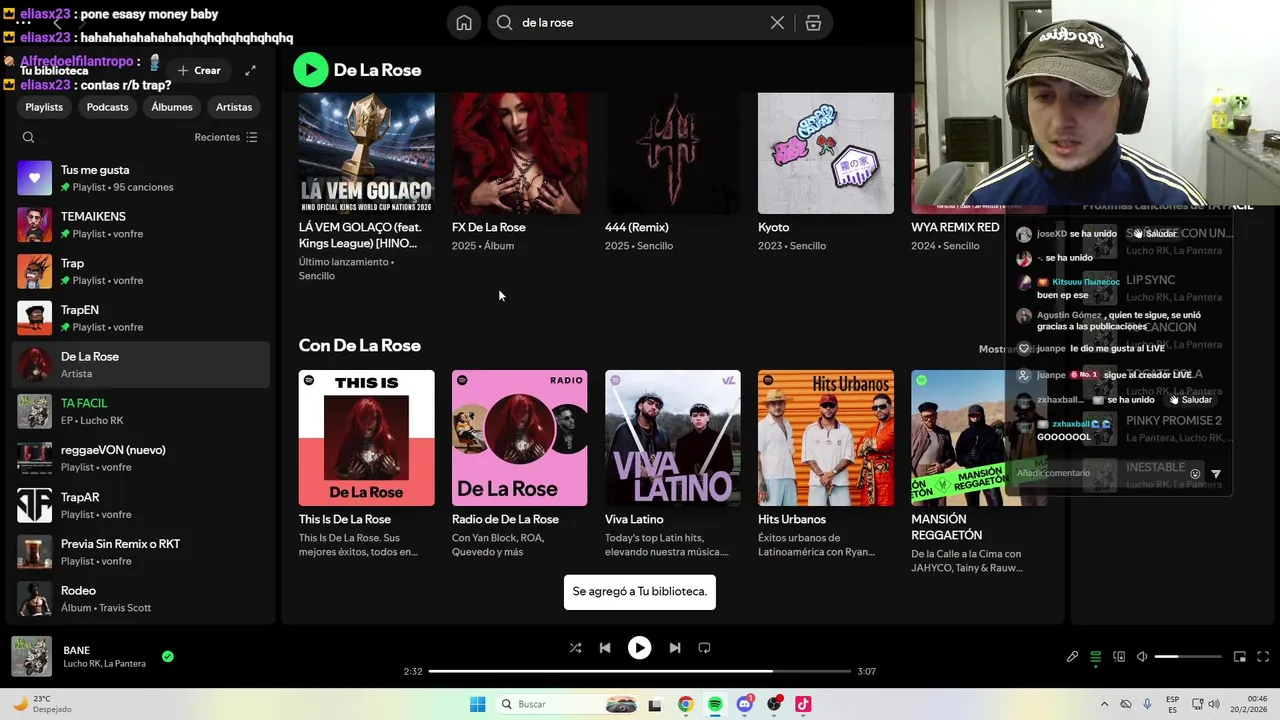The height and width of the screenshot is (720, 1280).
Task: Open the FX De La Rose album cover
Action: [519, 153]
